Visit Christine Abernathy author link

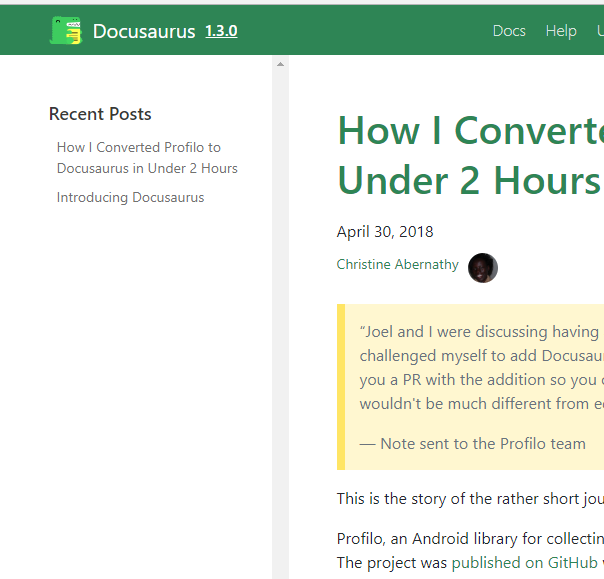click(x=398, y=264)
